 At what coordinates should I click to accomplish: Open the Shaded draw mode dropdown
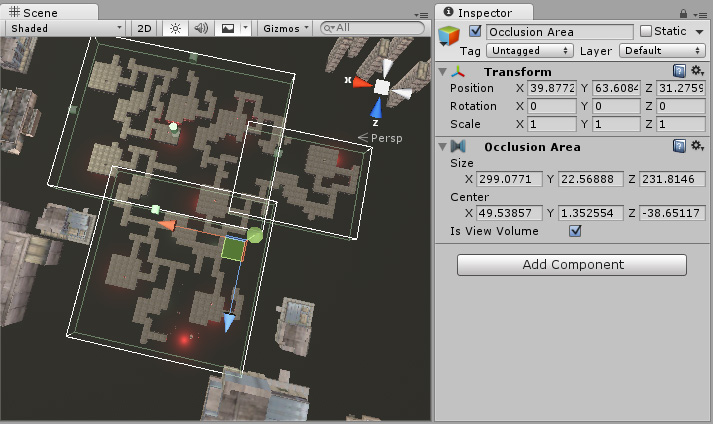pyautogui.click(x=64, y=28)
